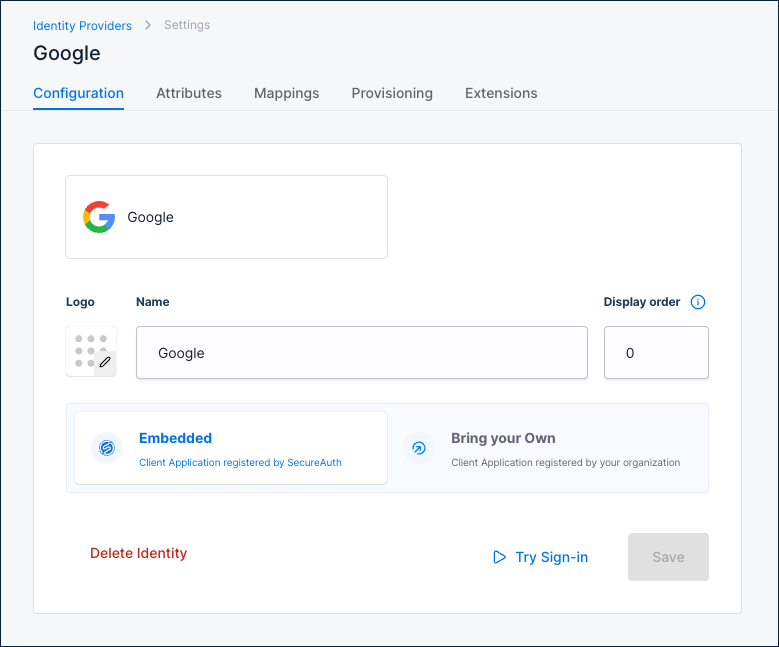This screenshot has height=647, width=779.
Task: Click the Google provider card
Action: coord(227,217)
